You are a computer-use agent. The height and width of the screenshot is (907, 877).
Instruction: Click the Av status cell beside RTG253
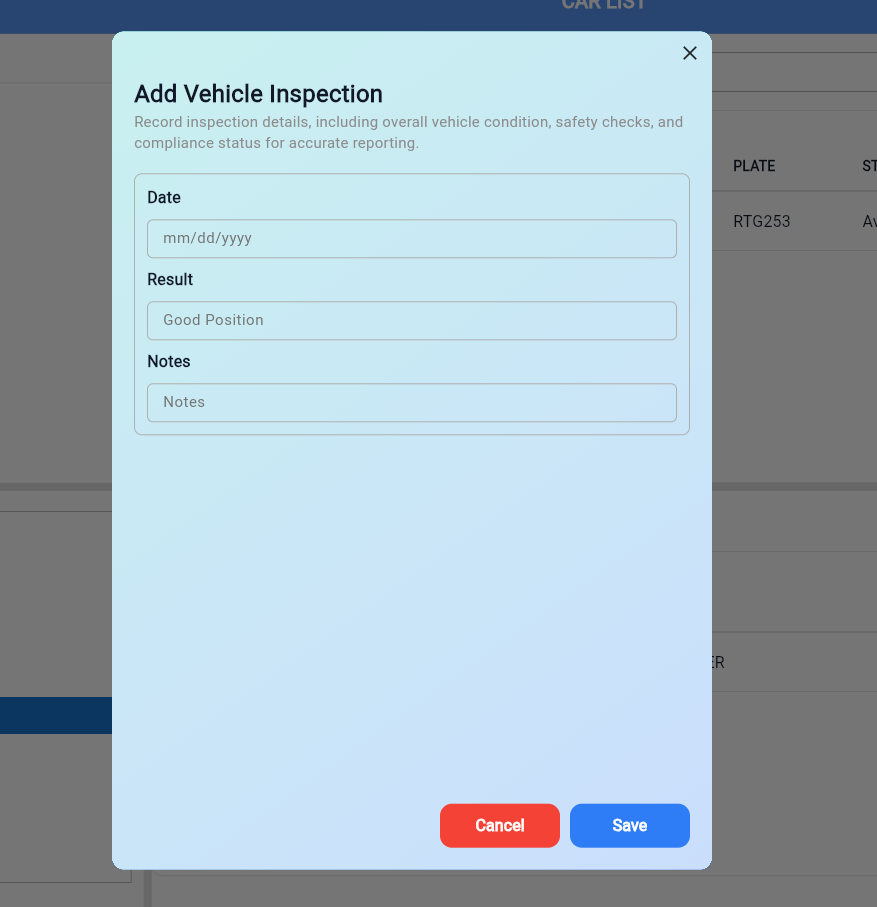(868, 222)
